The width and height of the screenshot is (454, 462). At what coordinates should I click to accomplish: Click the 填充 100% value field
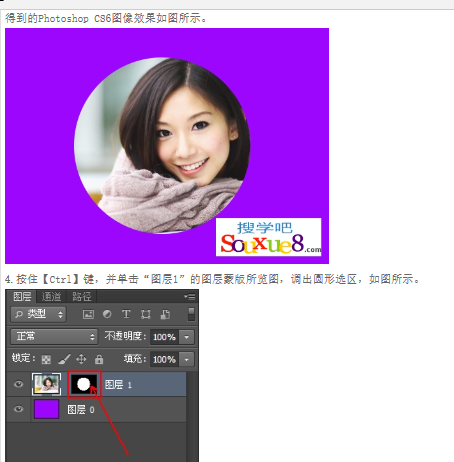tap(165, 360)
